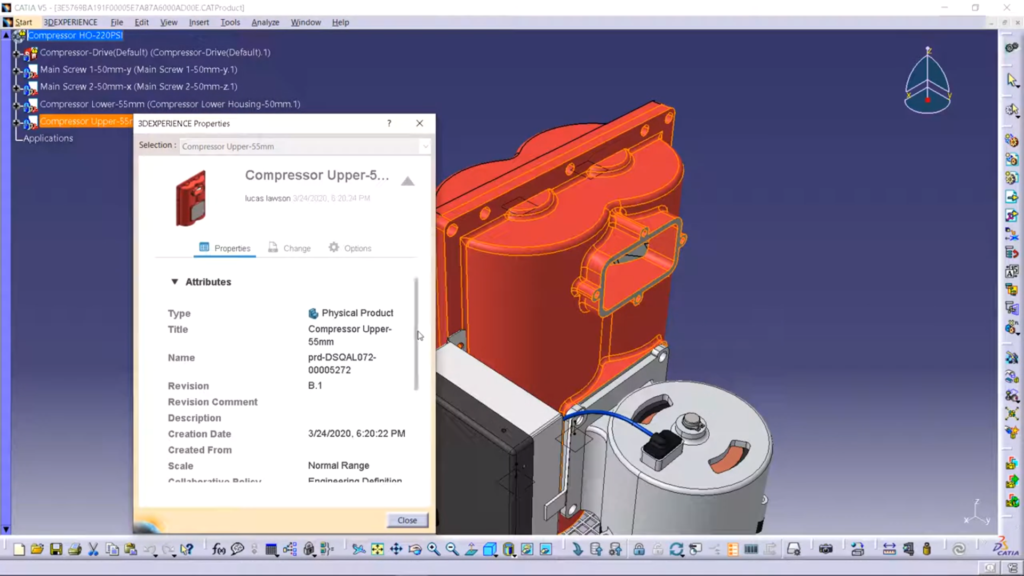The width and height of the screenshot is (1024, 576).
Task: Switch to the Options tab
Action: point(350,248)
